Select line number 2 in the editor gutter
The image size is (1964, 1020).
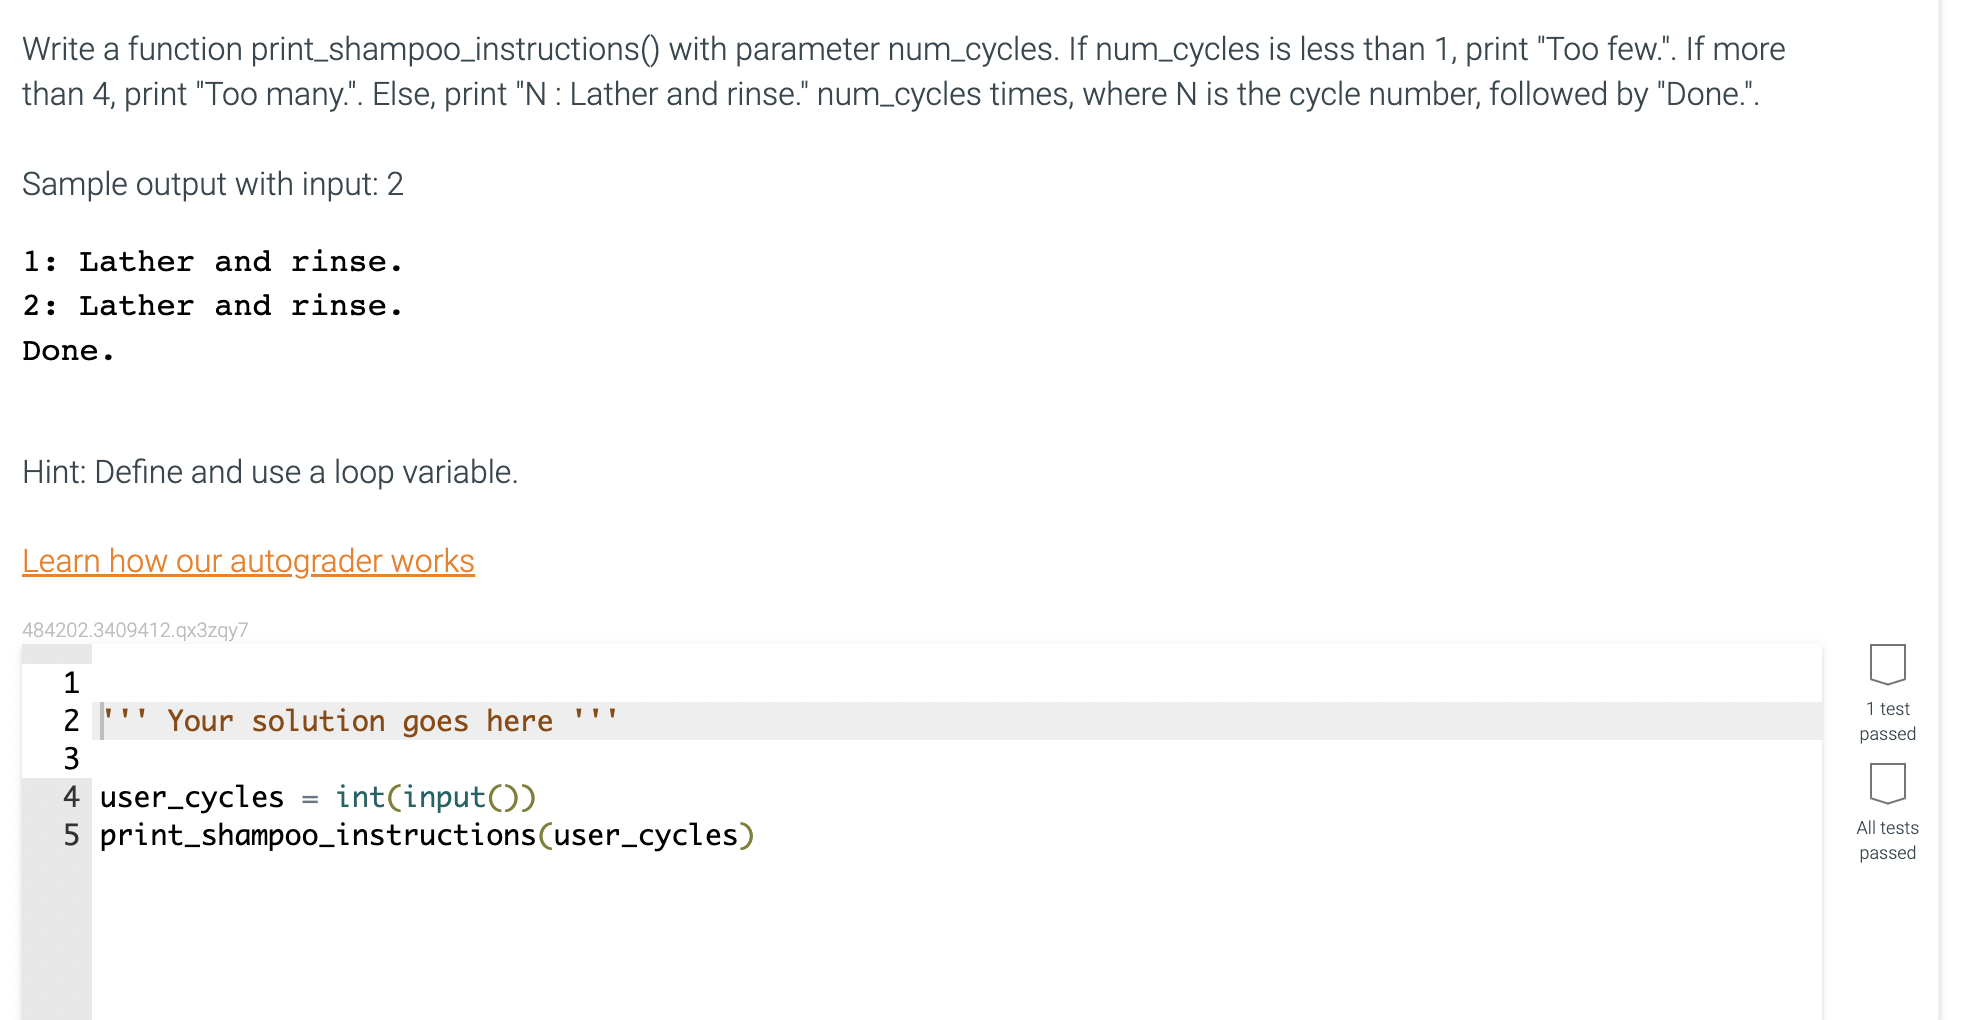(70, 721)
